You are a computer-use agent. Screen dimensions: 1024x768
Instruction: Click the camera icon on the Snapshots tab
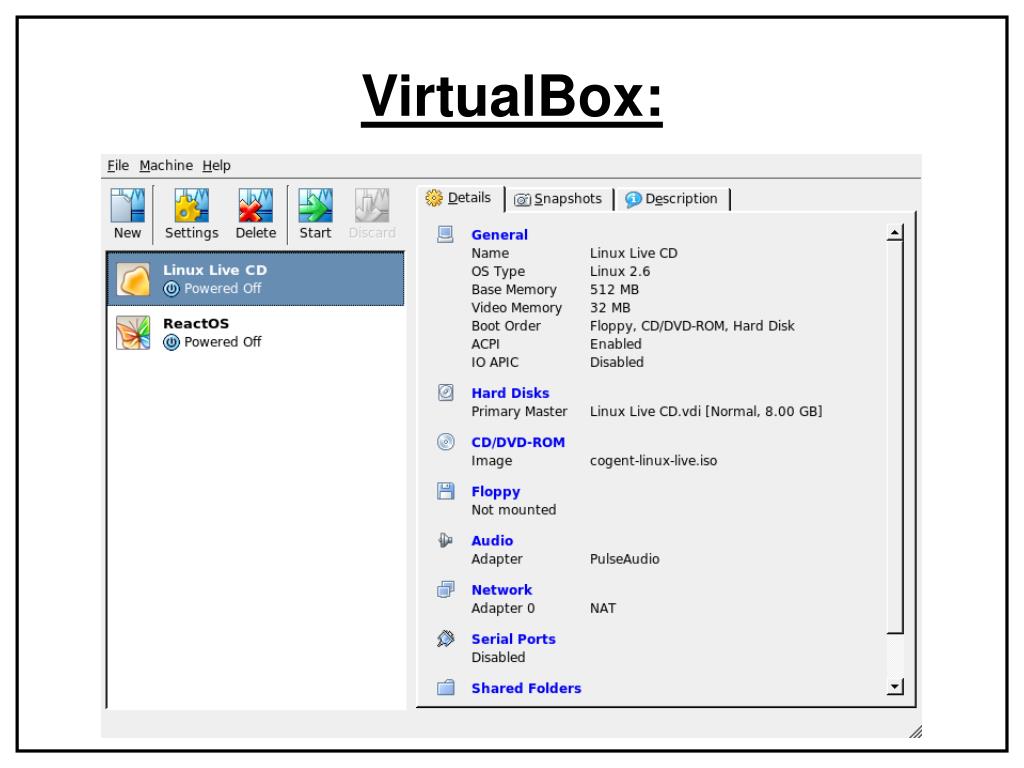[522, 200]
